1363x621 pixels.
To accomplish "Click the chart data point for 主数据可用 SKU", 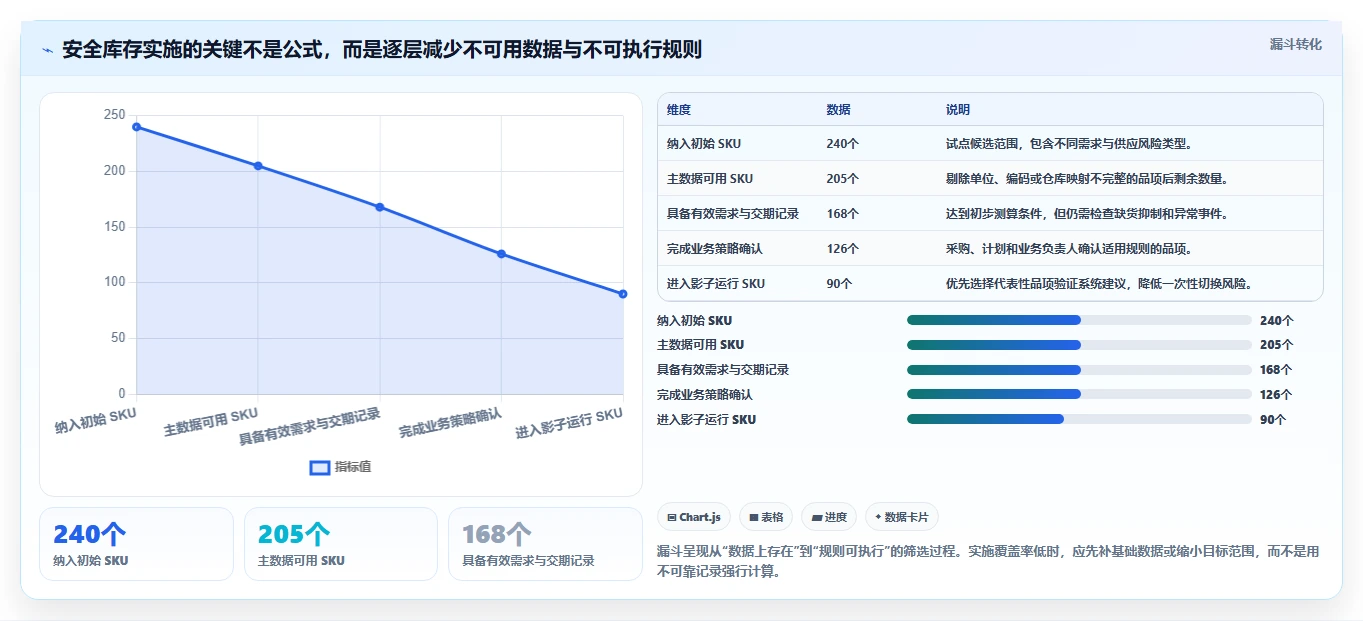I will pyautogui.click(x=258, y=166).
